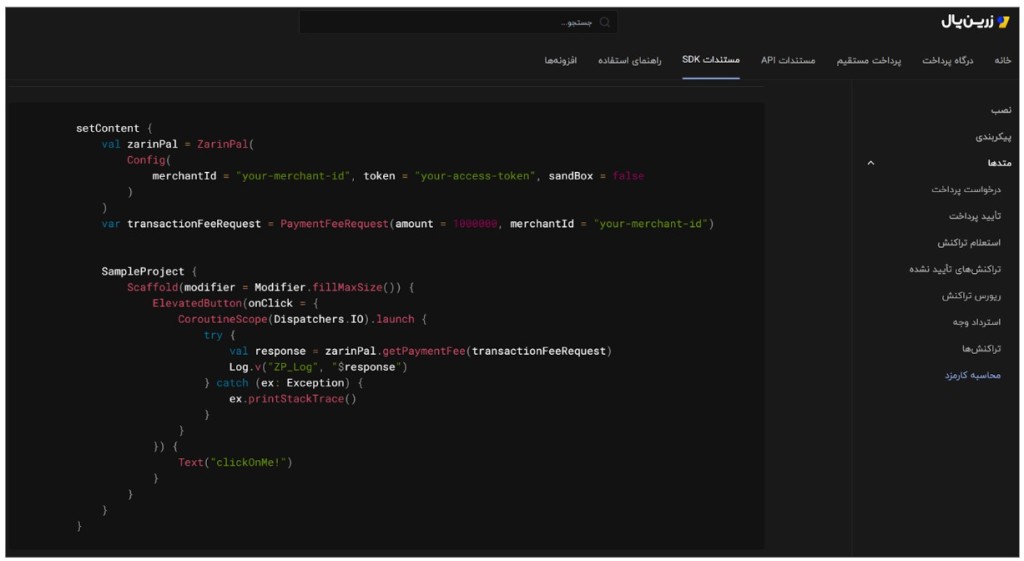Open درخواست پرداخت method page

[x=966, y=189]
